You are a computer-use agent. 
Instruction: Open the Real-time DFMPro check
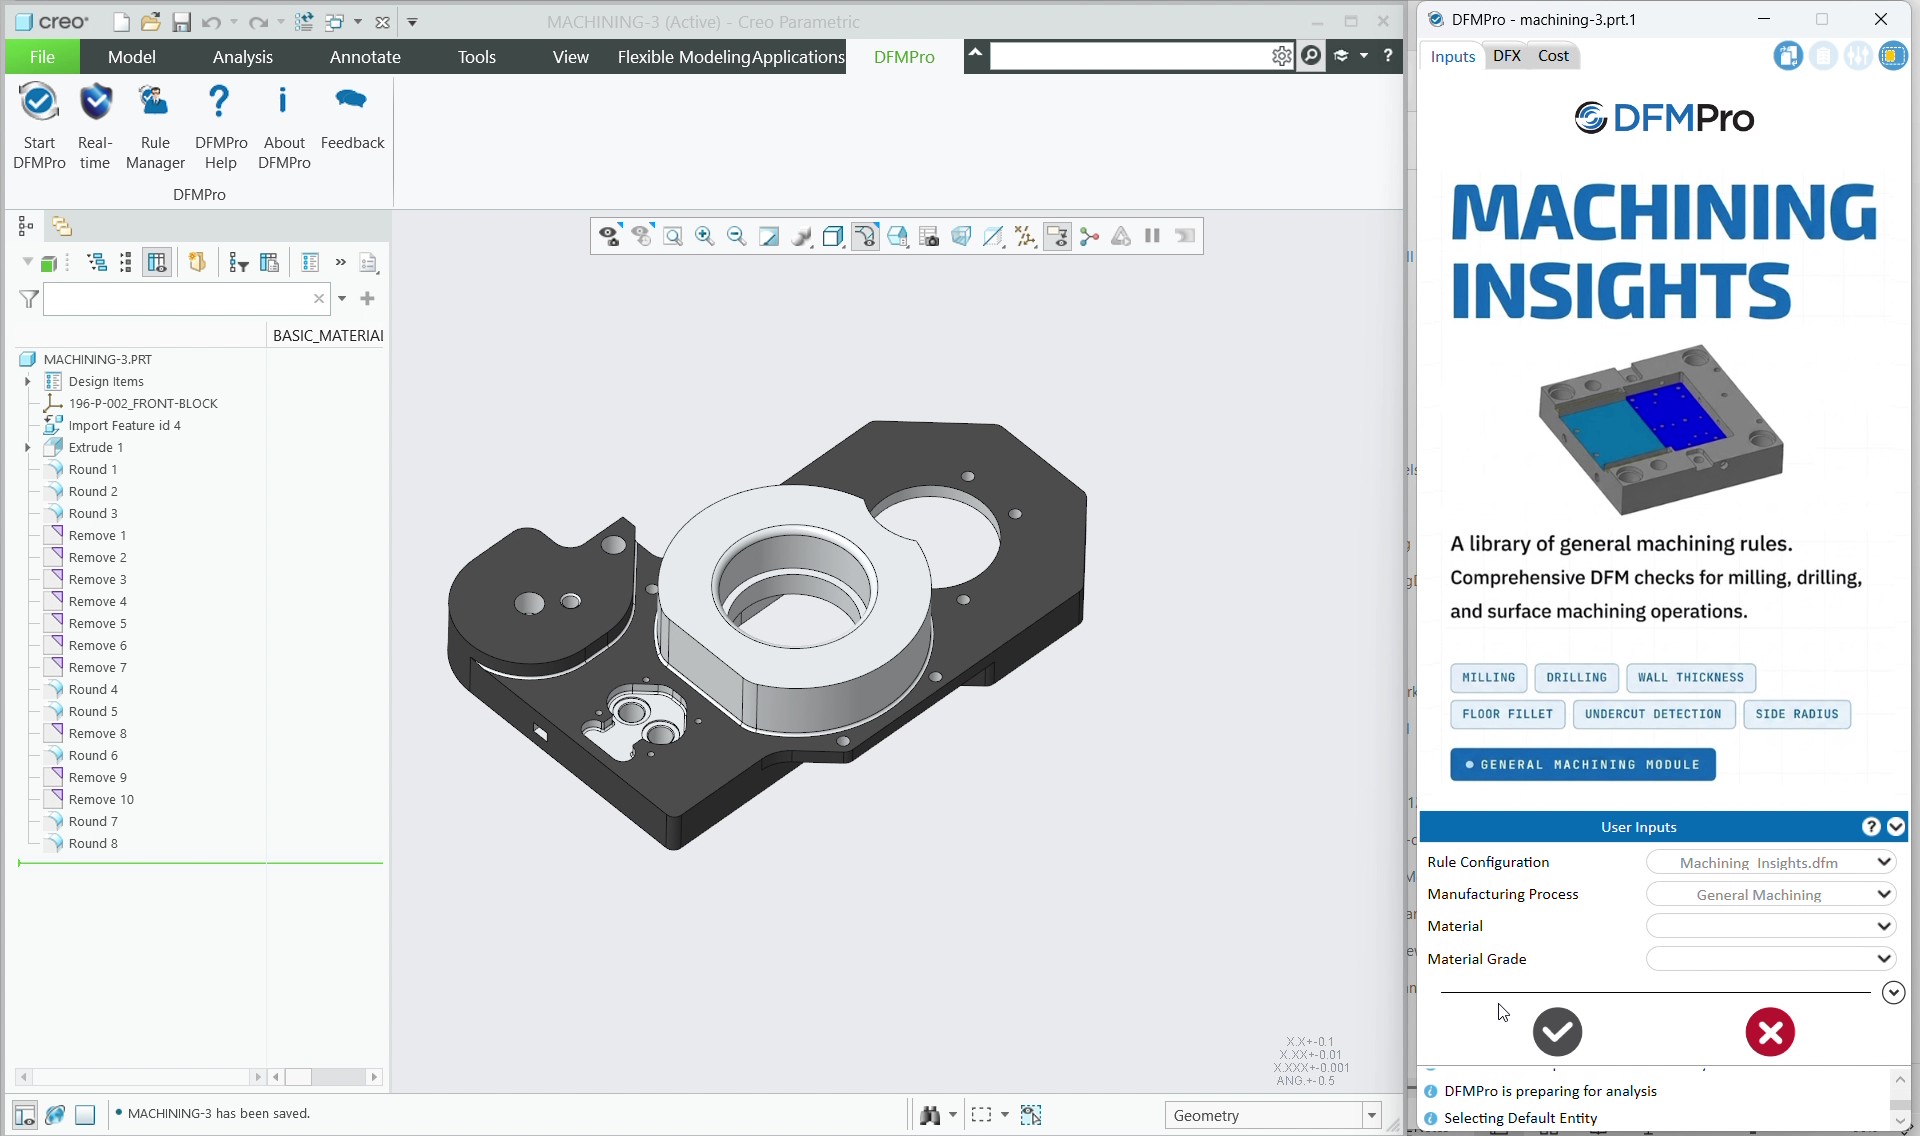point(95,127)
